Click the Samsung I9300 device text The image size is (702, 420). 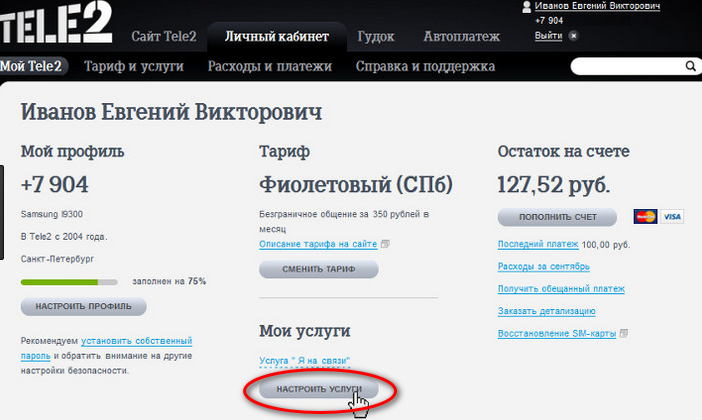[51, 214]
